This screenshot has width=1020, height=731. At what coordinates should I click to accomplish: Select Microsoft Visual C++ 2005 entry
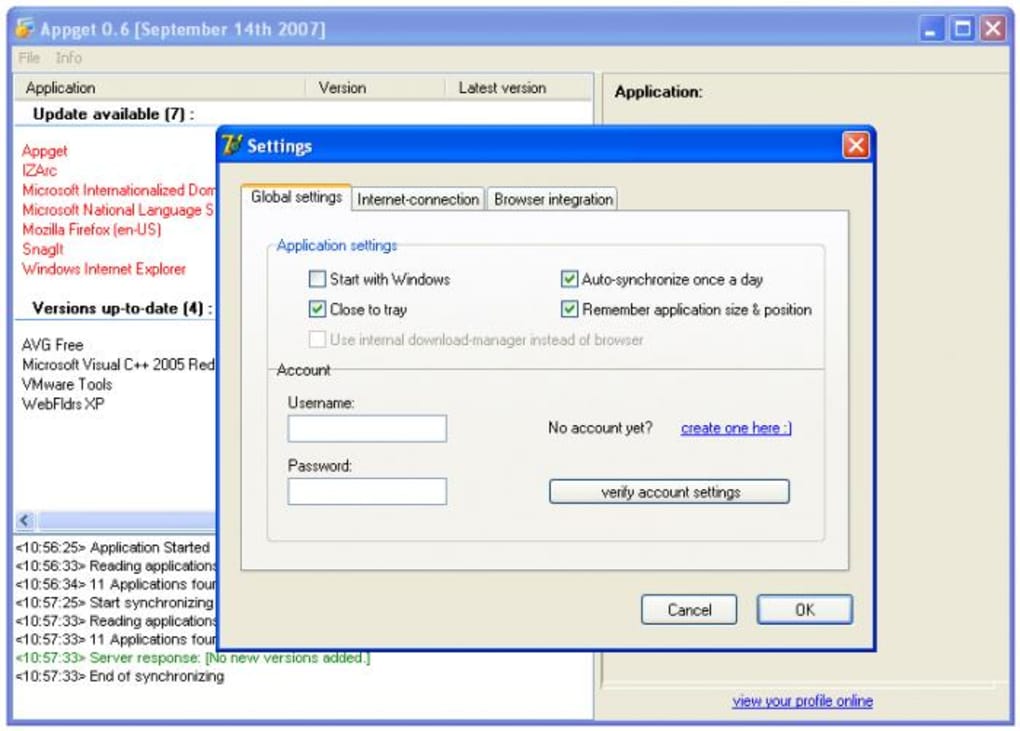(x=118, y=364)
